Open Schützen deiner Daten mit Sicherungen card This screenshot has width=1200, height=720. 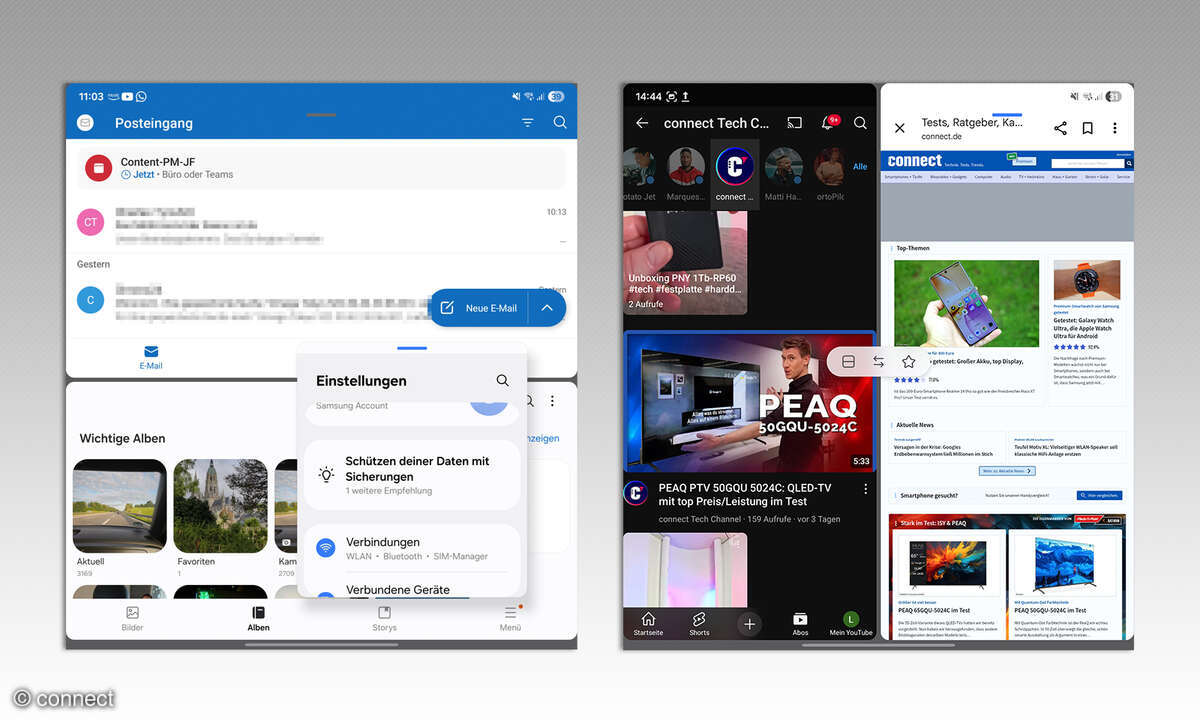pyautogui.click(x=412, y=475)
